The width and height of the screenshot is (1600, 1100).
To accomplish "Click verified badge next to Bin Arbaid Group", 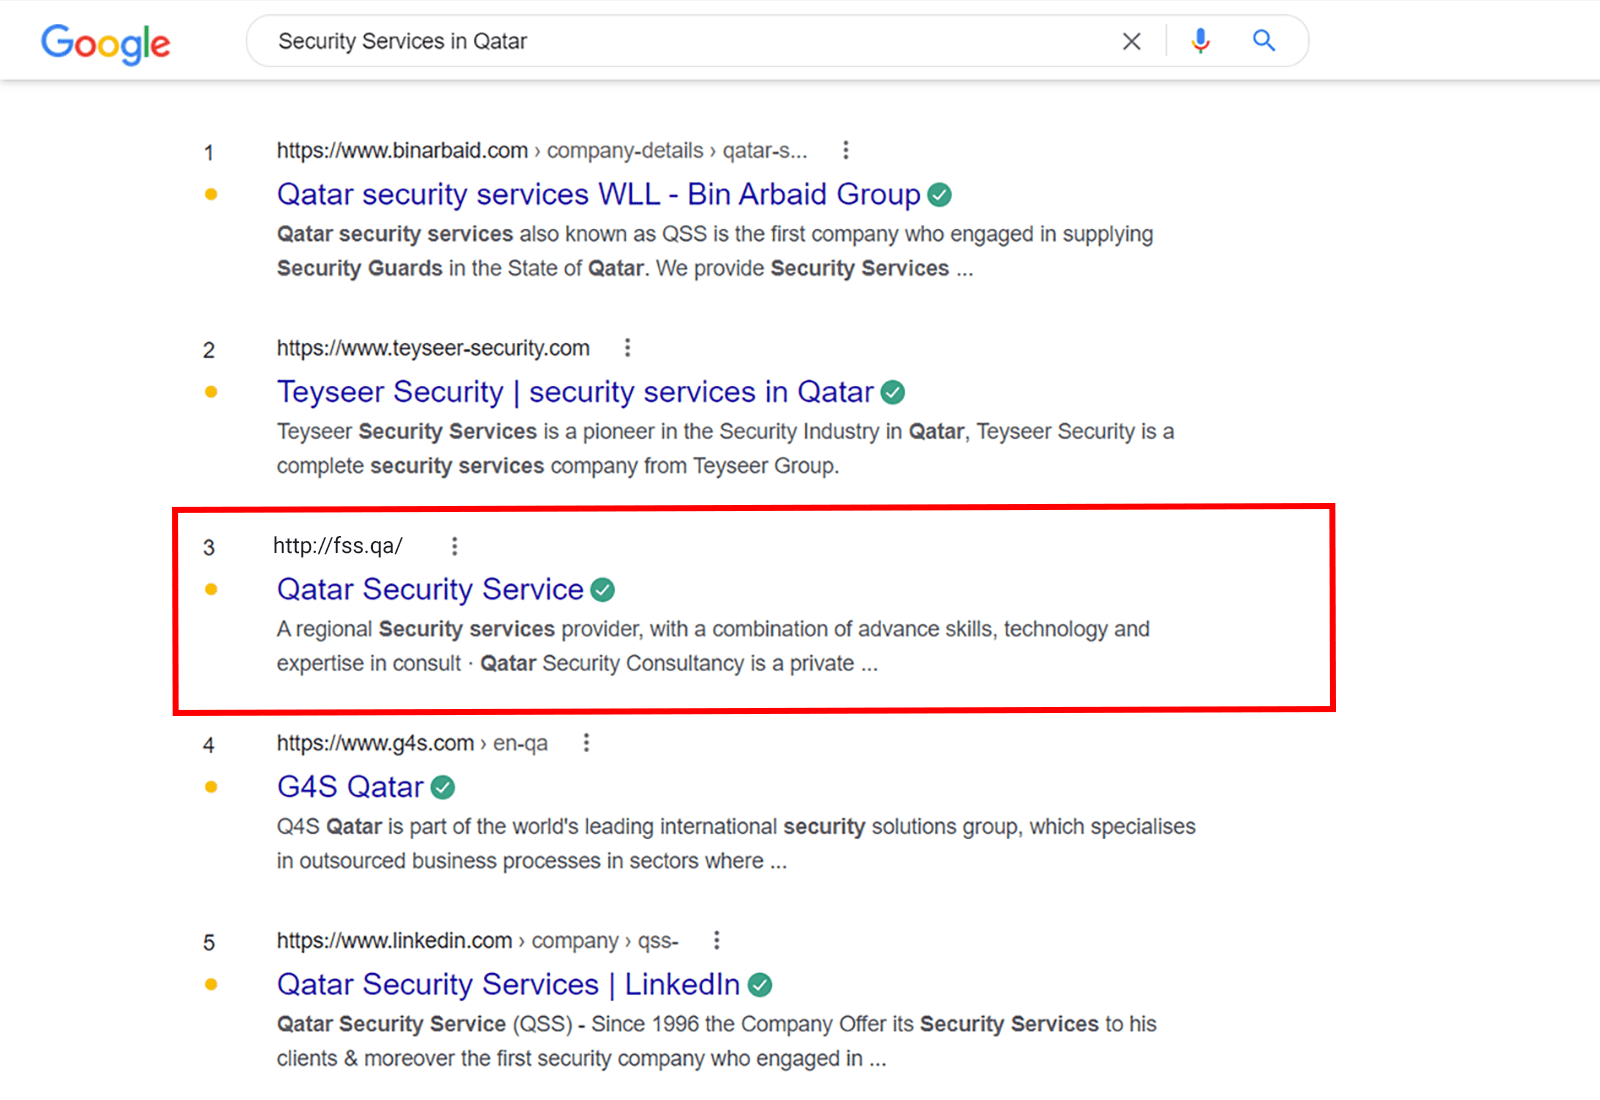I will tap(940, 195).
